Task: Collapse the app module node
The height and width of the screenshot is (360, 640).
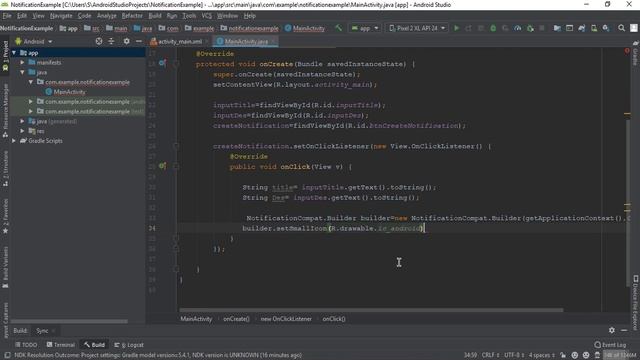Action: click(x=14, y=53)
